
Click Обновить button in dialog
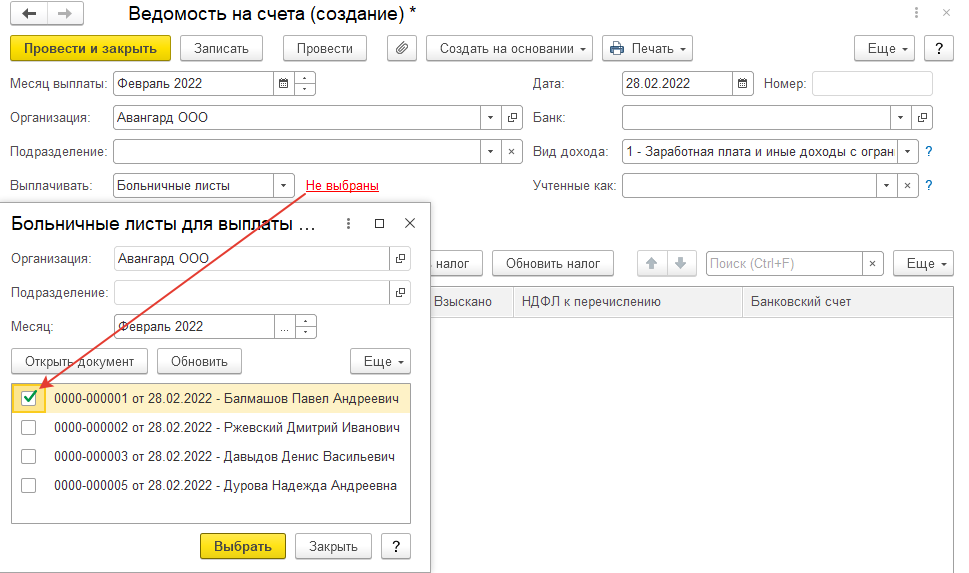199,362
